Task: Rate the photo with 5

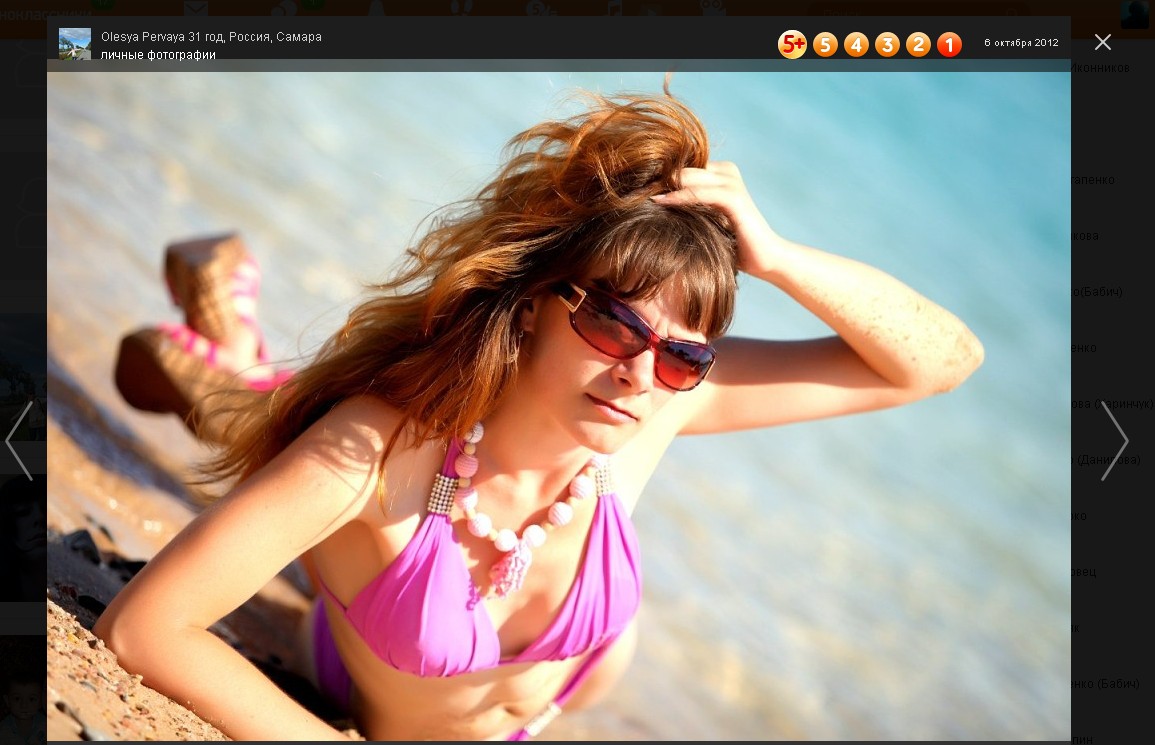Action: tap(825, 44)
